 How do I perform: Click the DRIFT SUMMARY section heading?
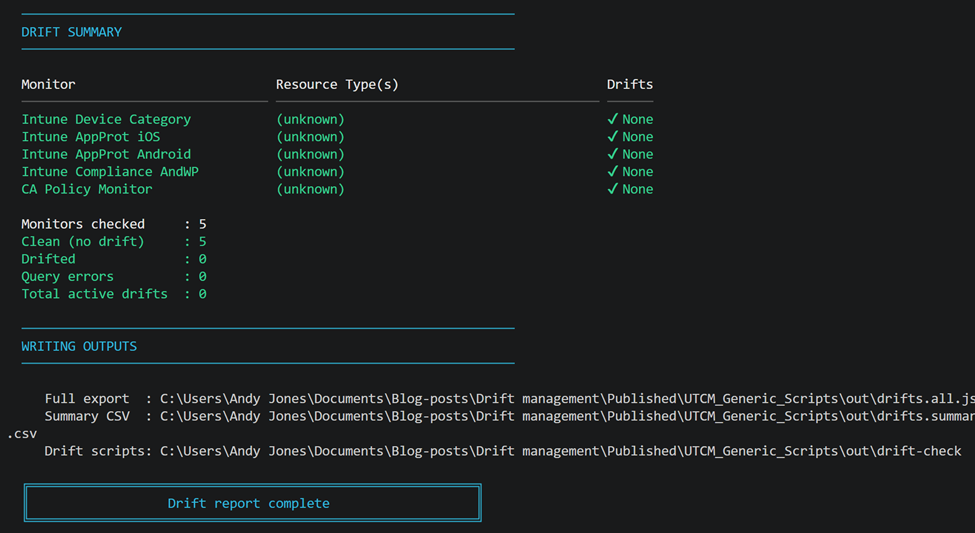(x=71, y=32)
